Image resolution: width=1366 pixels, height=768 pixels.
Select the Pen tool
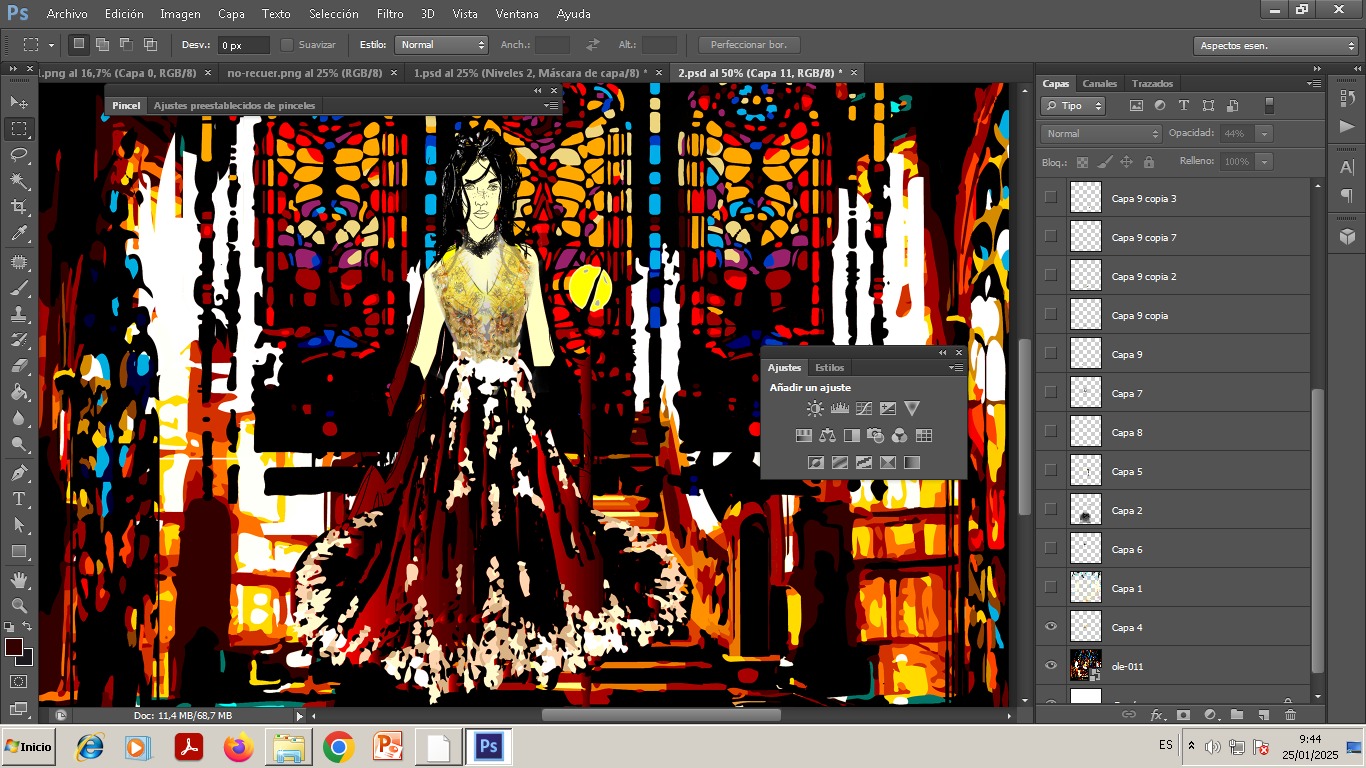coord(19,472)
